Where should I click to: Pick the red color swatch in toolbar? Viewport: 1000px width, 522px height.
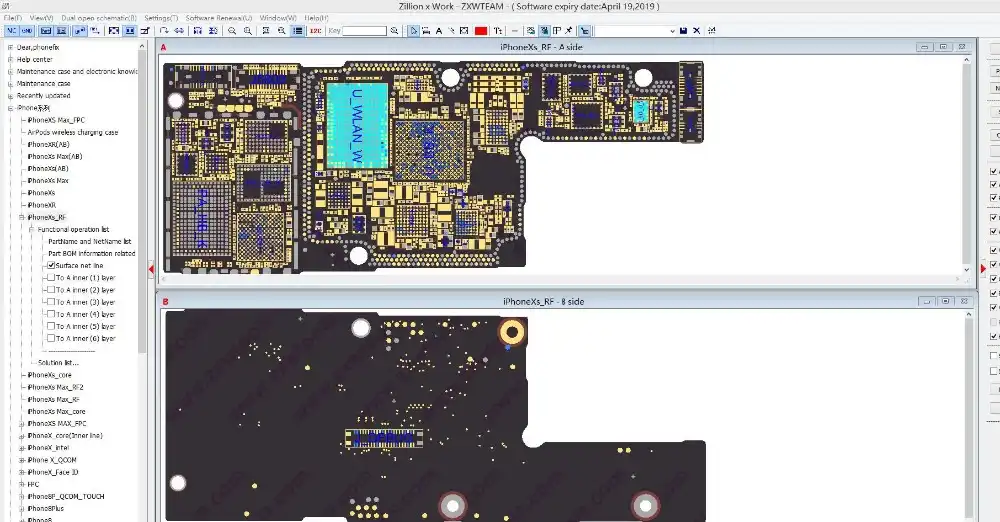(x=481, y=31)
